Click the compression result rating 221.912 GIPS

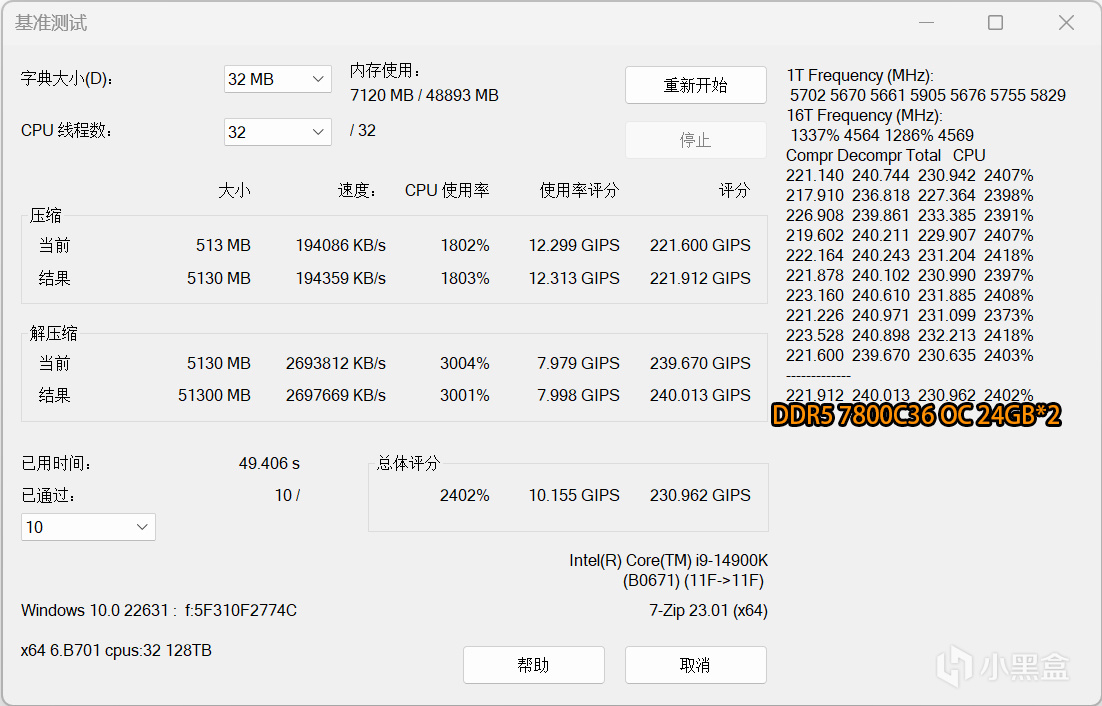pyautogui.click(x=700, y=278)
